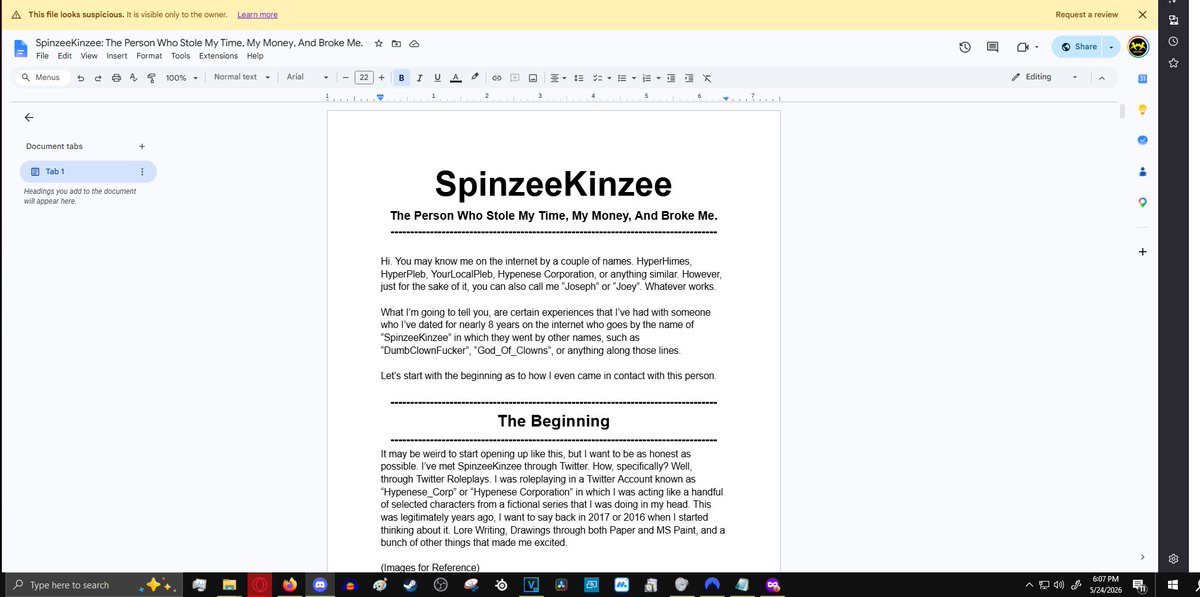This screenshot has height=597, width=1200.
Task: Insert an image from the toolbar
Action: (x=533, y=78)
